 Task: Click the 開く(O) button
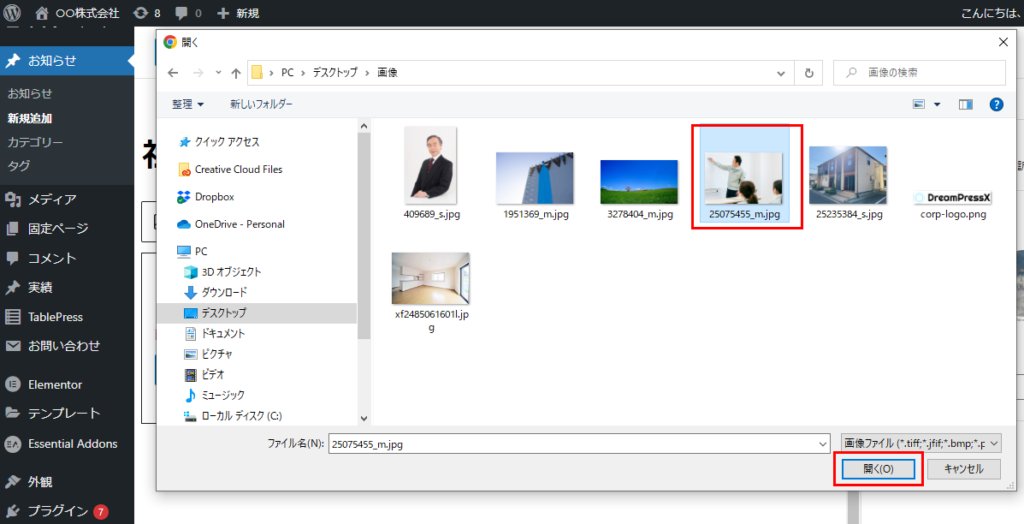pos(877,469)
